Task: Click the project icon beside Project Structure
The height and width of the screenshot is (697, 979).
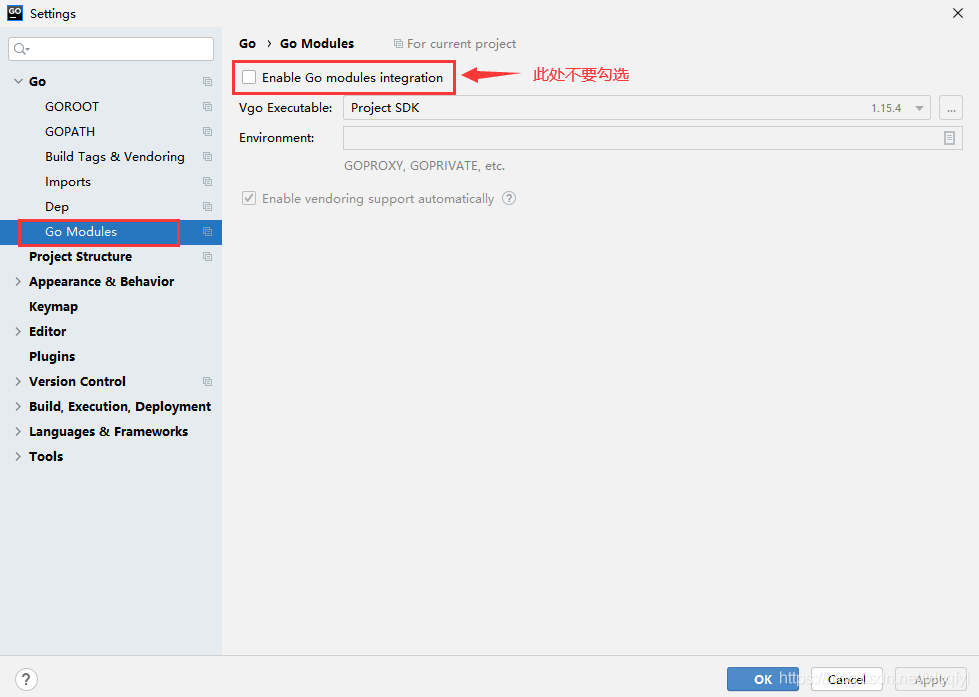Action: pyautogui.click(x=207, y=257)
